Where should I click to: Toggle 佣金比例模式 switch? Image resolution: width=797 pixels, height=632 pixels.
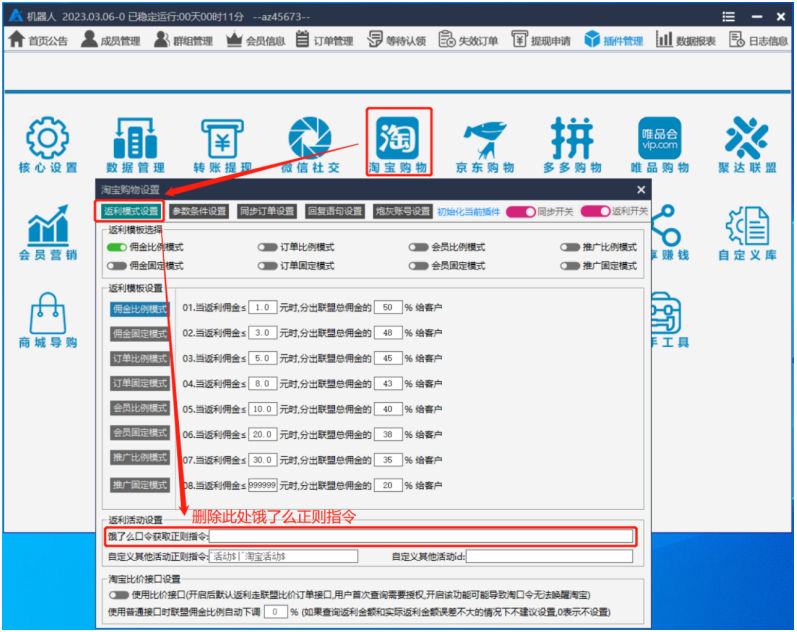click(x=116, y=247)
